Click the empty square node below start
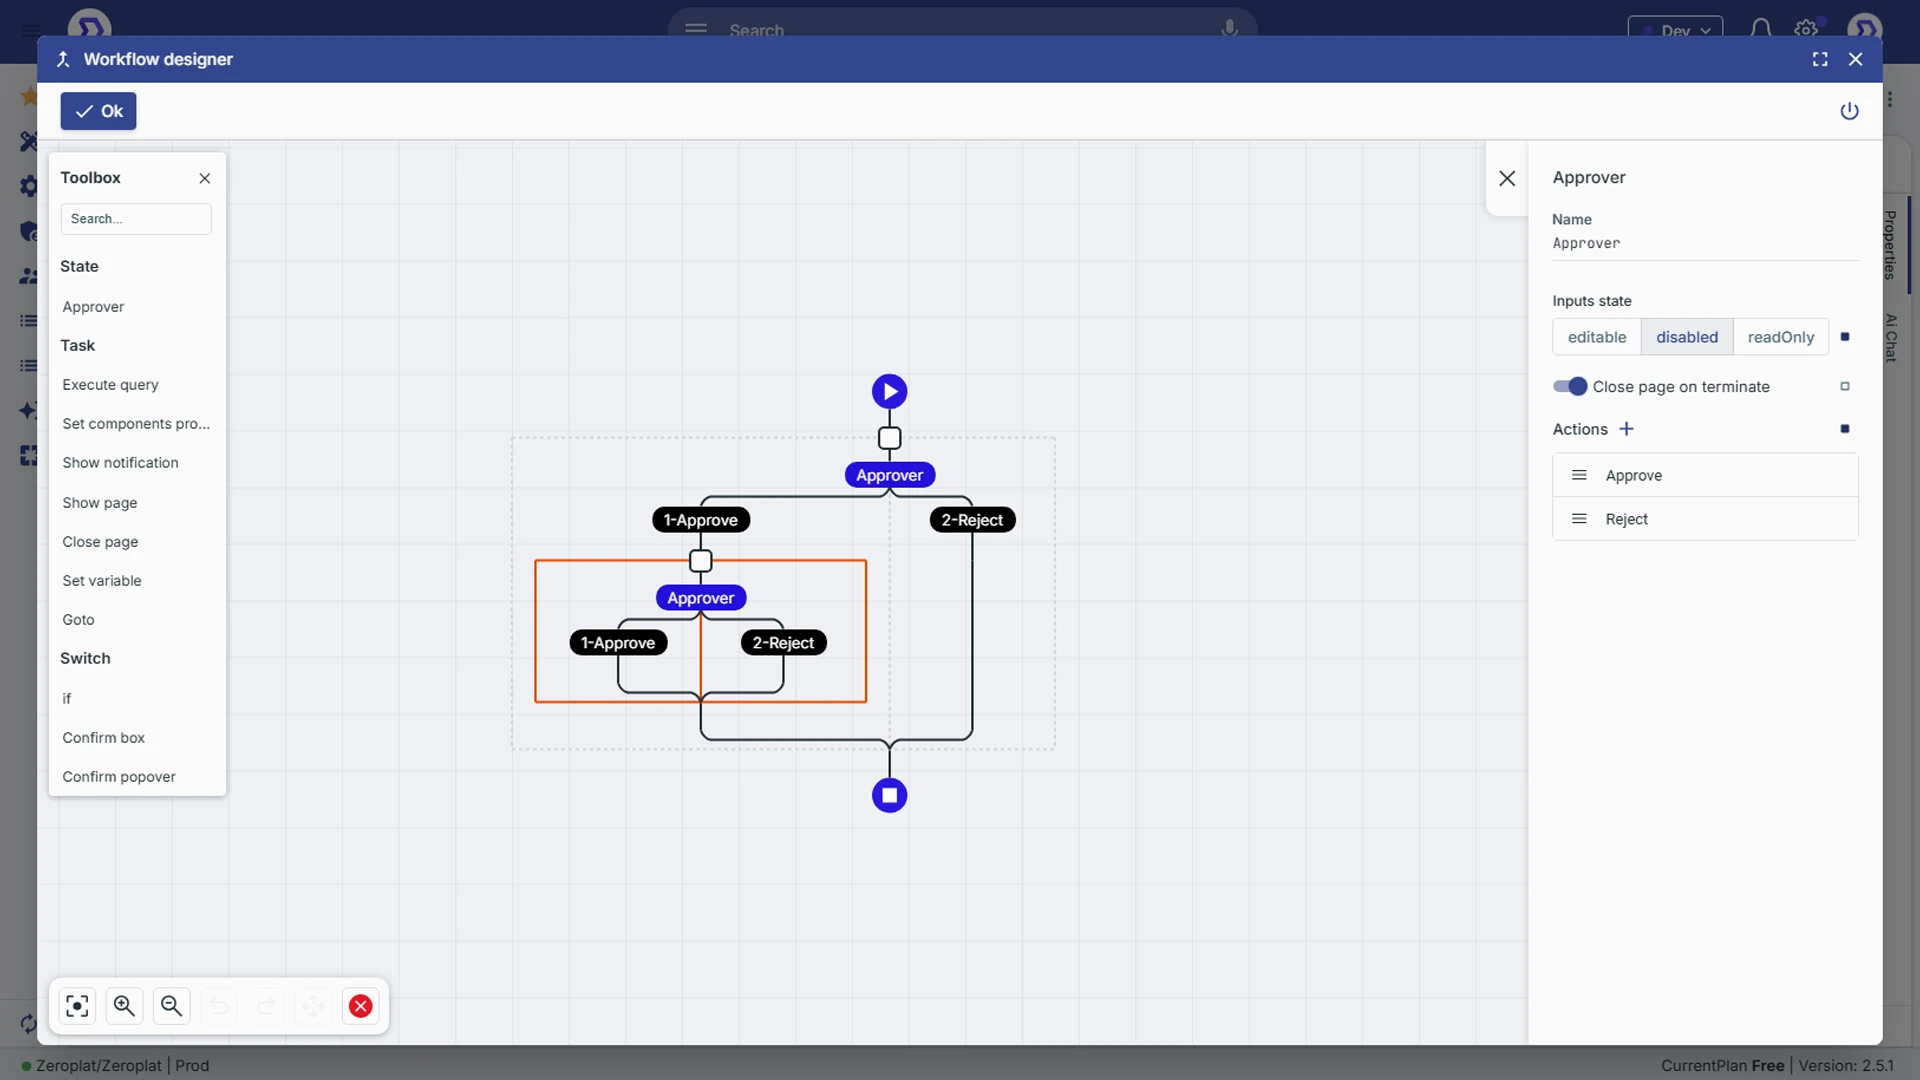 tap(889, 438)
